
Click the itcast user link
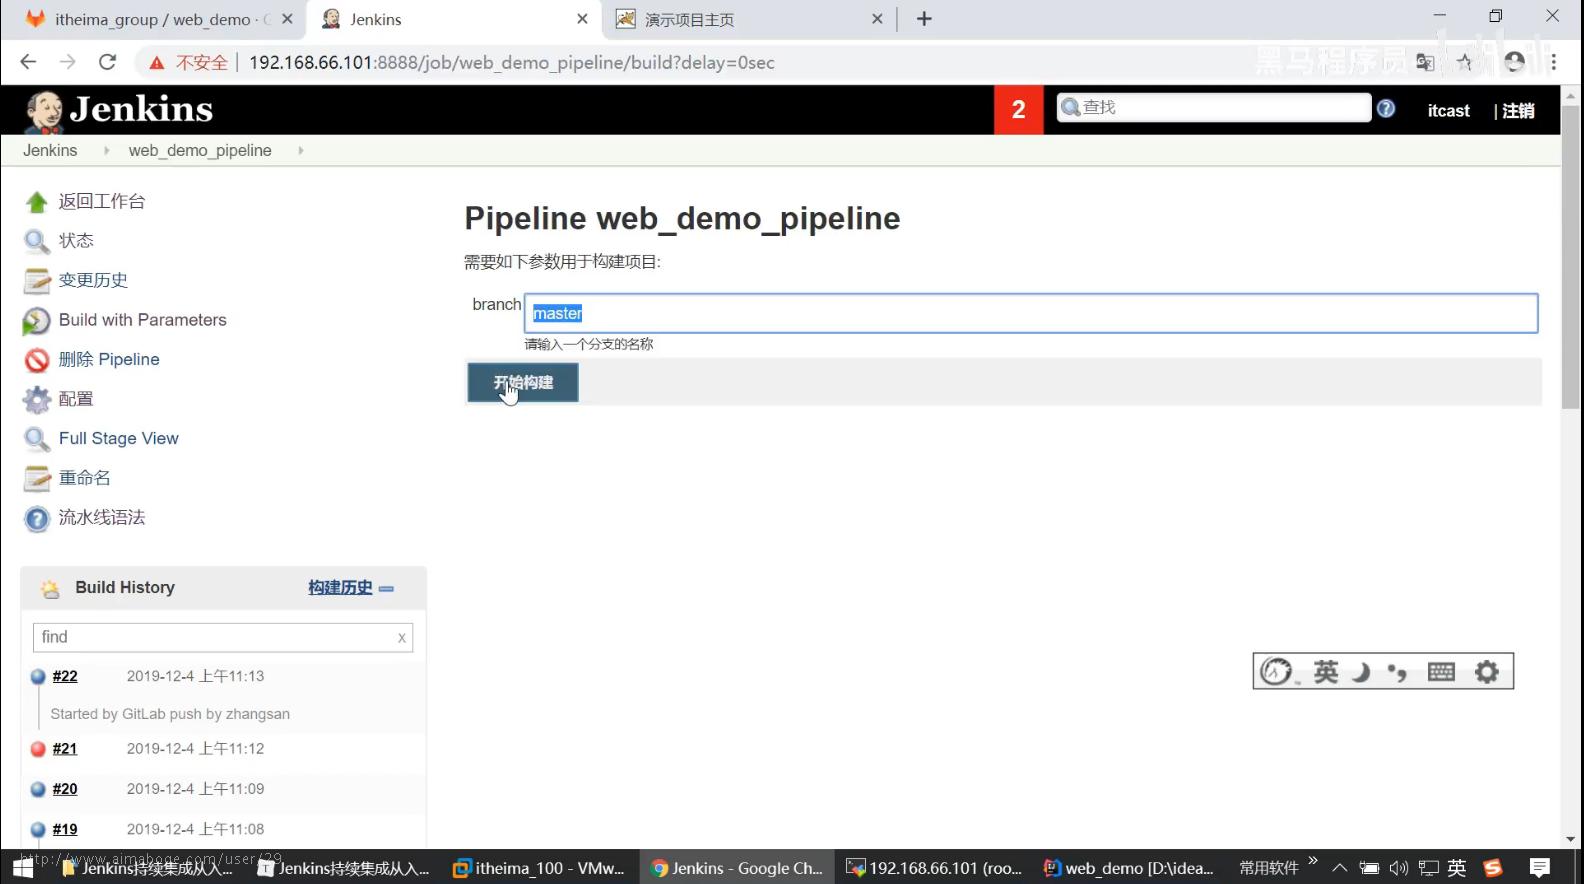click(x=1448, y=111)
